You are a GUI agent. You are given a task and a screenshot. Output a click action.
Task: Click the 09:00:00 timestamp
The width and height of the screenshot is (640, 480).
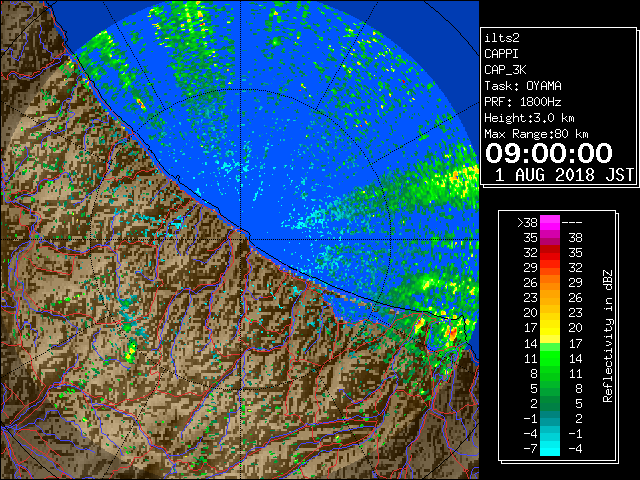pyautogui.click(x=549, y=153)
